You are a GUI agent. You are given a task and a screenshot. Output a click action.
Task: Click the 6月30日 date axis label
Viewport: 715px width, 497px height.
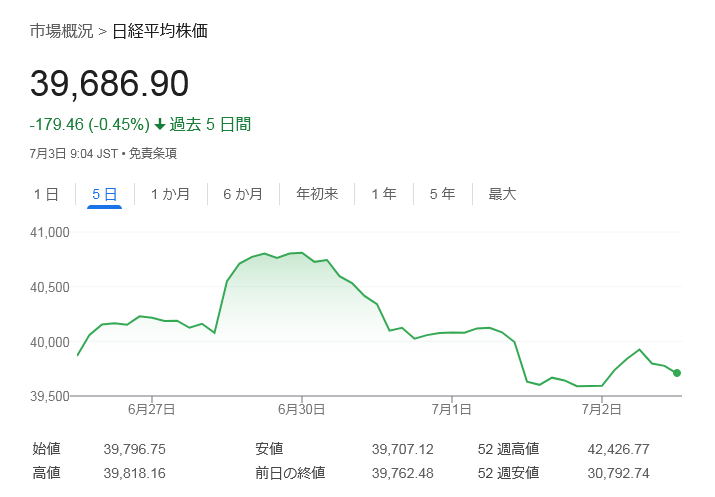pyautogui.click(x=301, y=409)
